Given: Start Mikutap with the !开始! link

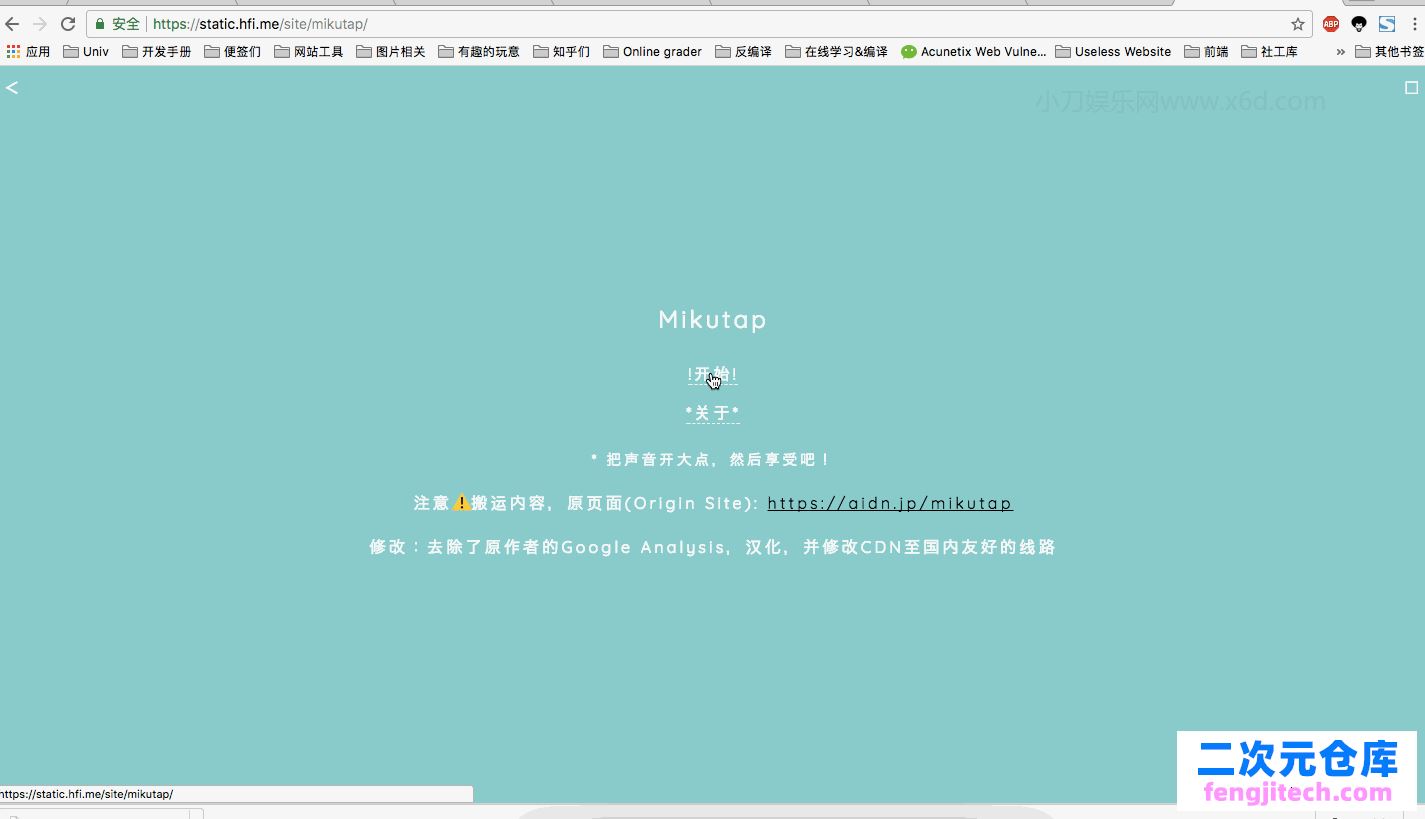Looking at the screenshot, I should coord(712,375).
